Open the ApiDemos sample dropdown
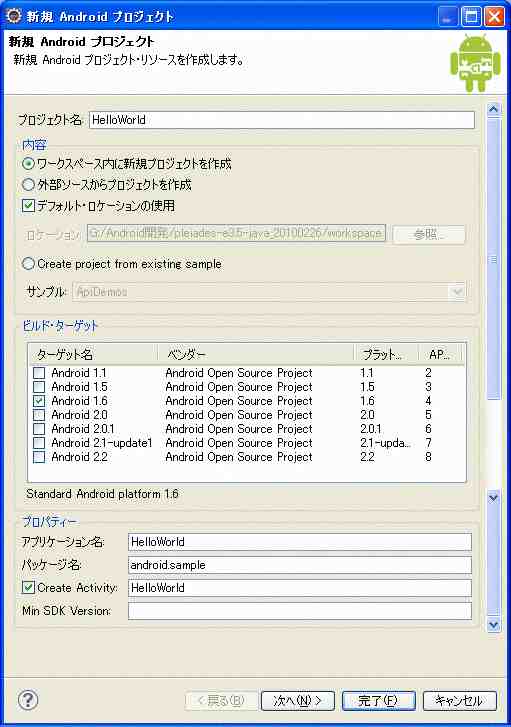 pos(457,292)
